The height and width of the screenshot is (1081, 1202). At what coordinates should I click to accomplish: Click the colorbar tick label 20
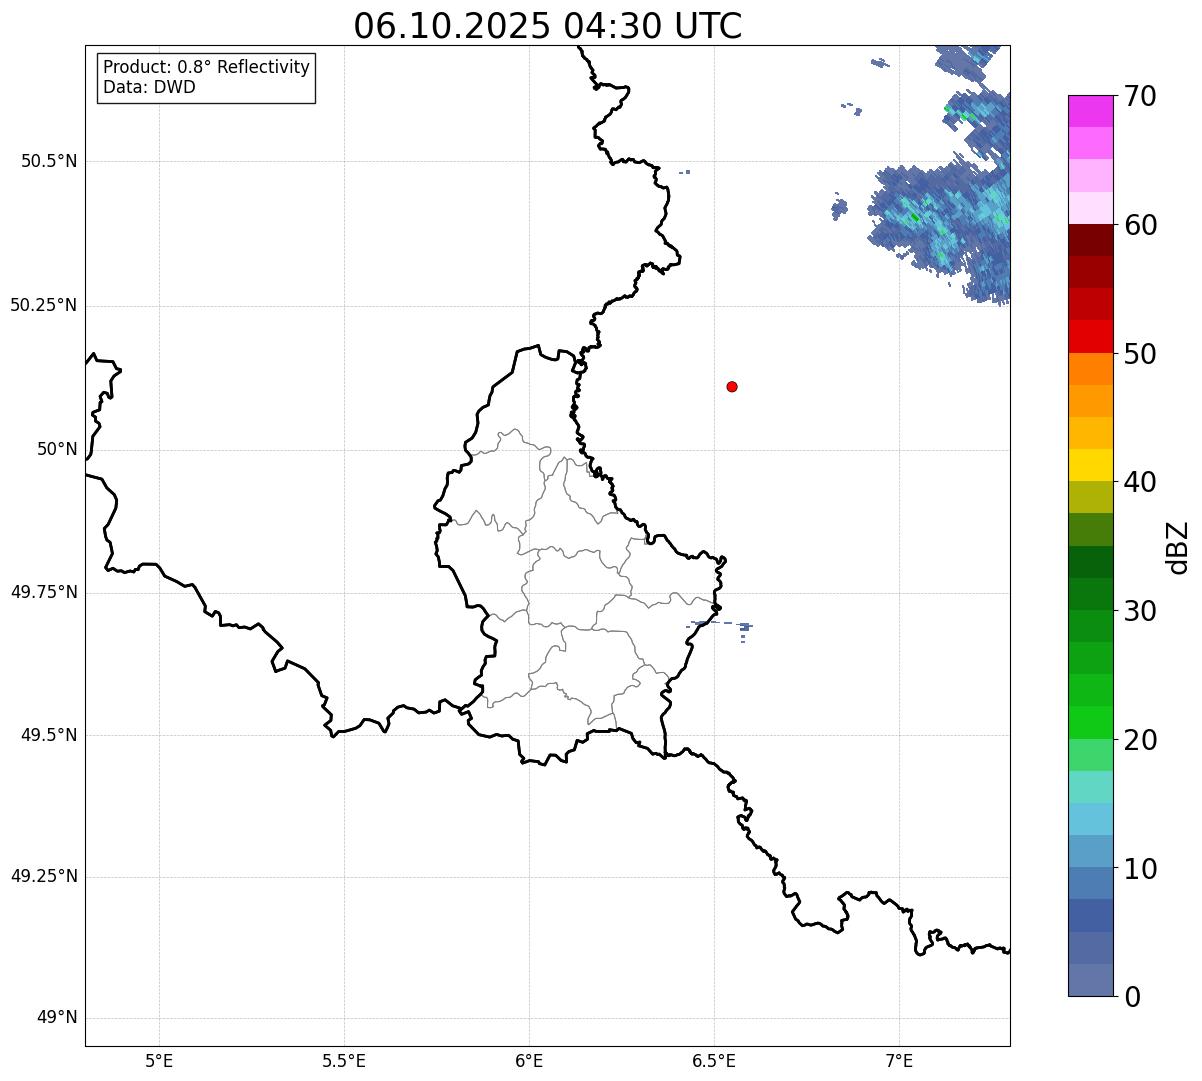click(x=1140, y=740)
